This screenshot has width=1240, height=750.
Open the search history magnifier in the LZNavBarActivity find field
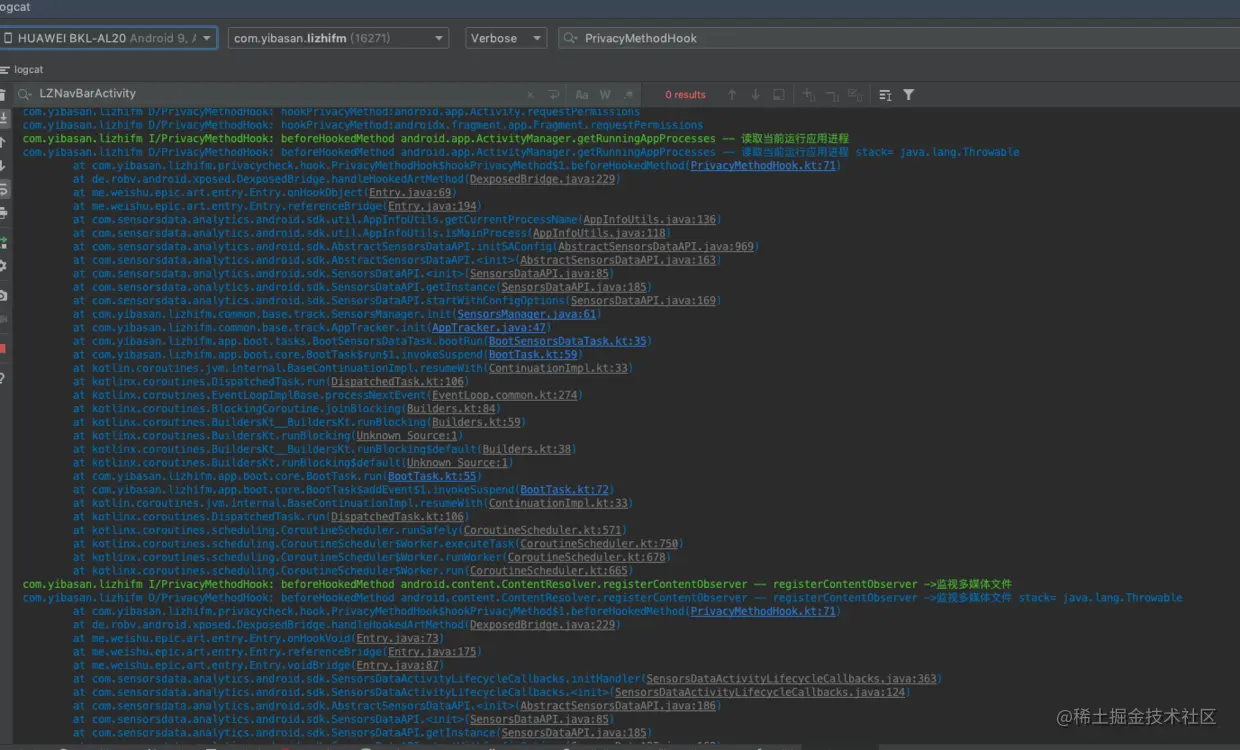pyautogui.click(x=26, y=94)
